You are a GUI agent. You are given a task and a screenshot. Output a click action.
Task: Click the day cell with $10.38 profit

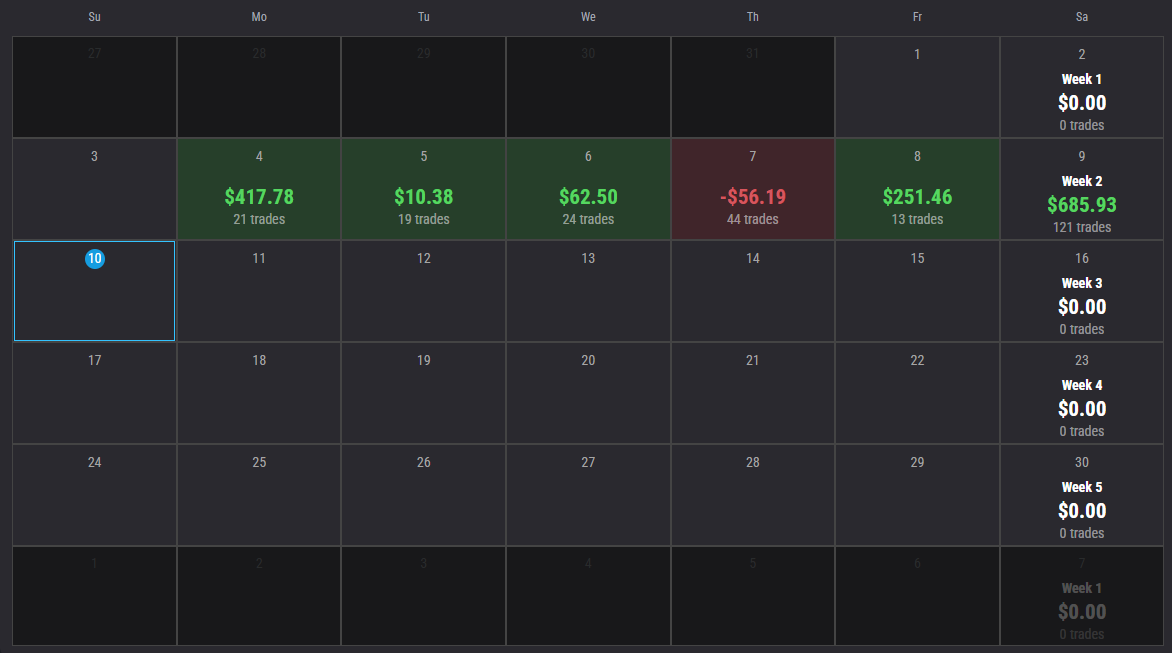423,188
